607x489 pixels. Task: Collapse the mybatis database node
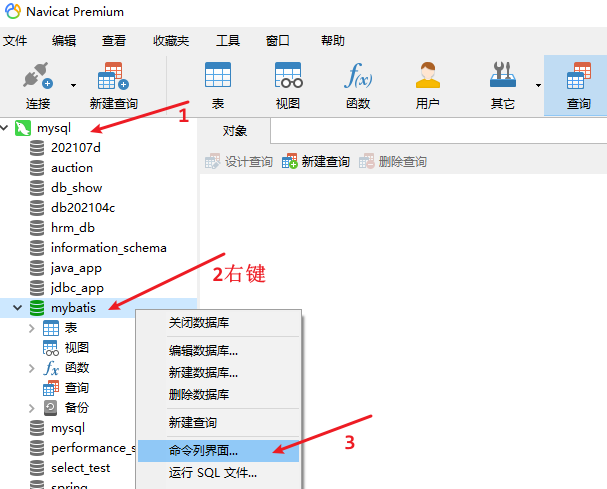click(17, 308)
